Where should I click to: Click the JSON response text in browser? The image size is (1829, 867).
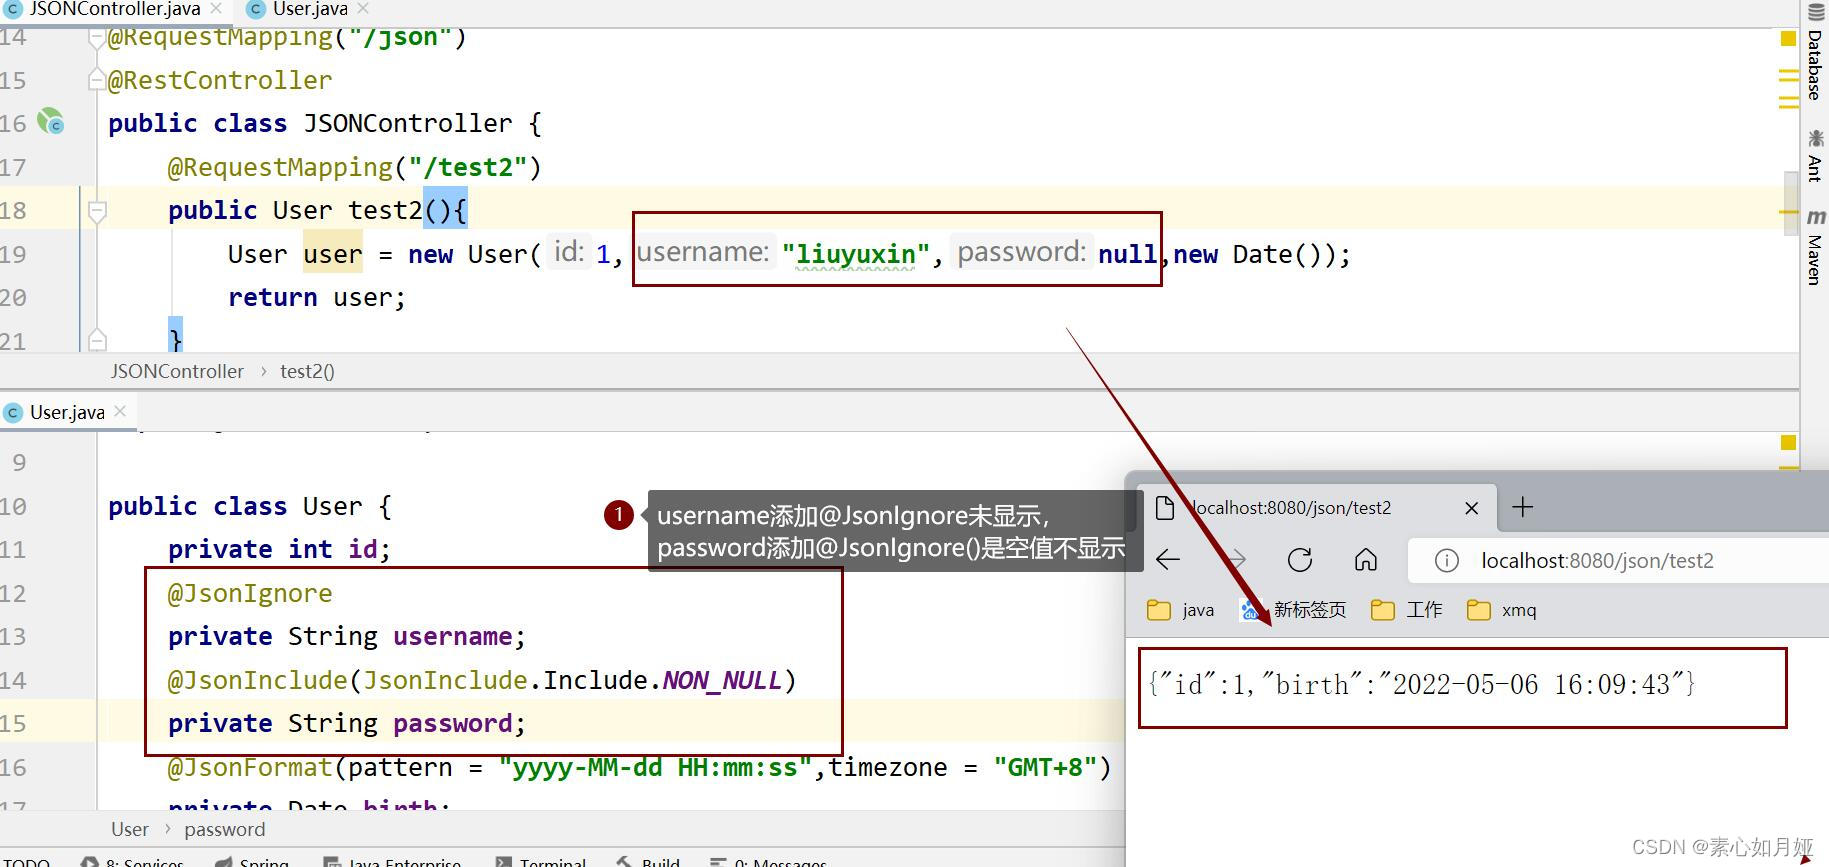[1421, 684]
